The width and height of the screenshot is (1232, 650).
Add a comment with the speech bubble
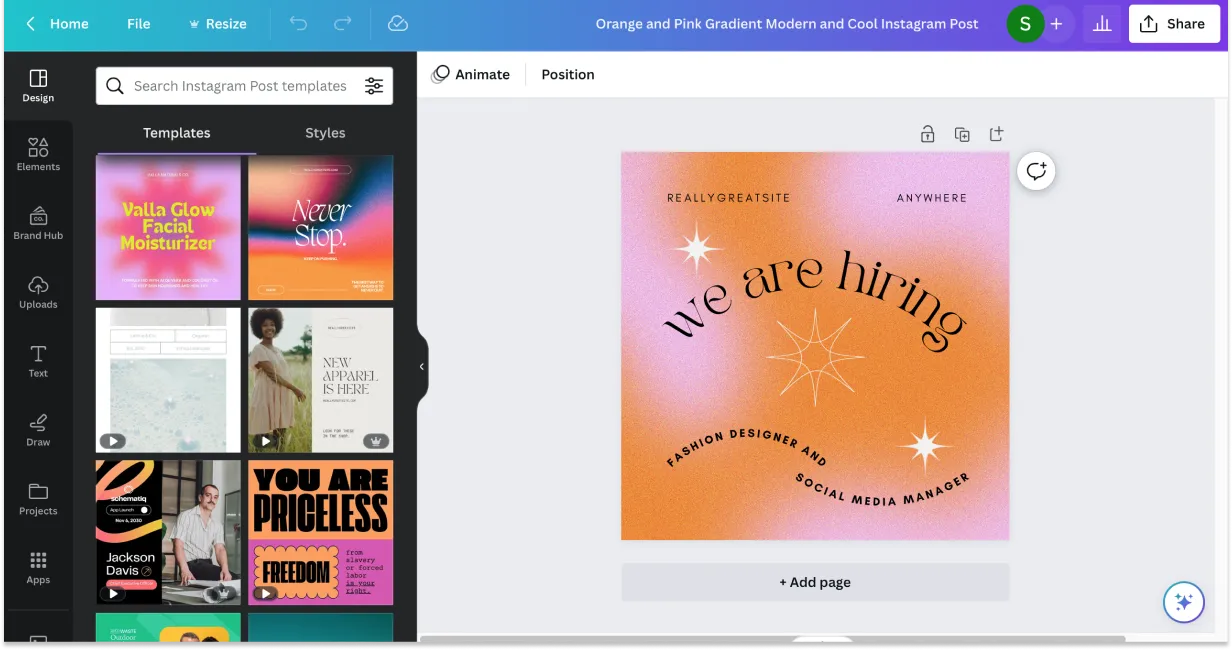tap(1036, 171)
